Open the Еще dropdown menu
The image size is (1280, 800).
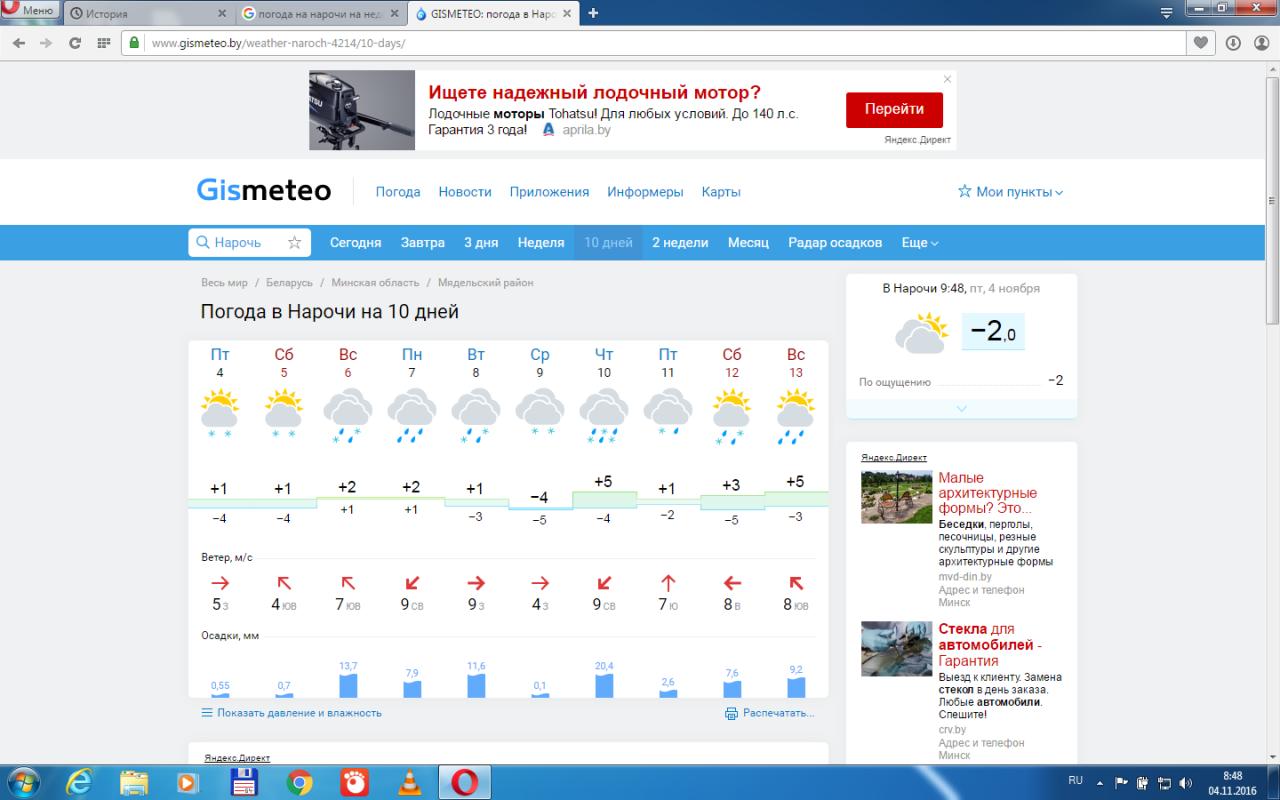pos(920,243)
